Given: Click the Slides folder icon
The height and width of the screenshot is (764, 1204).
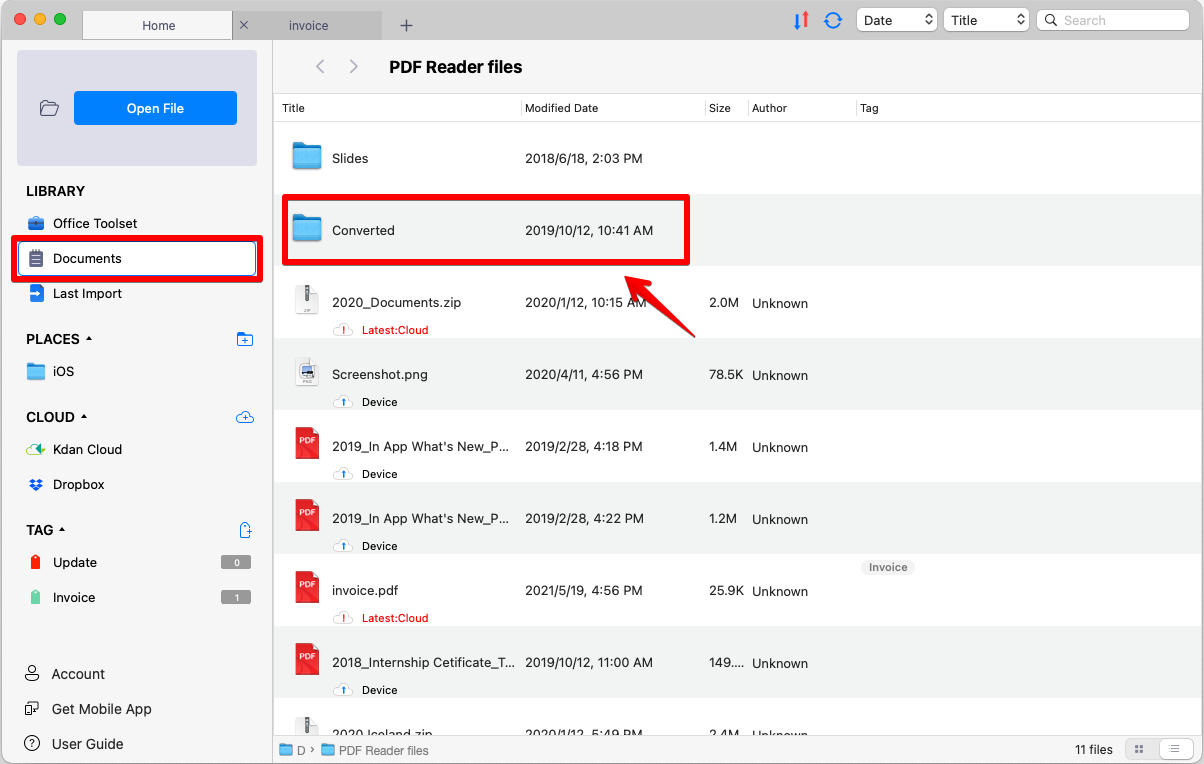Looking at the screenshot, I should (307, 157).
